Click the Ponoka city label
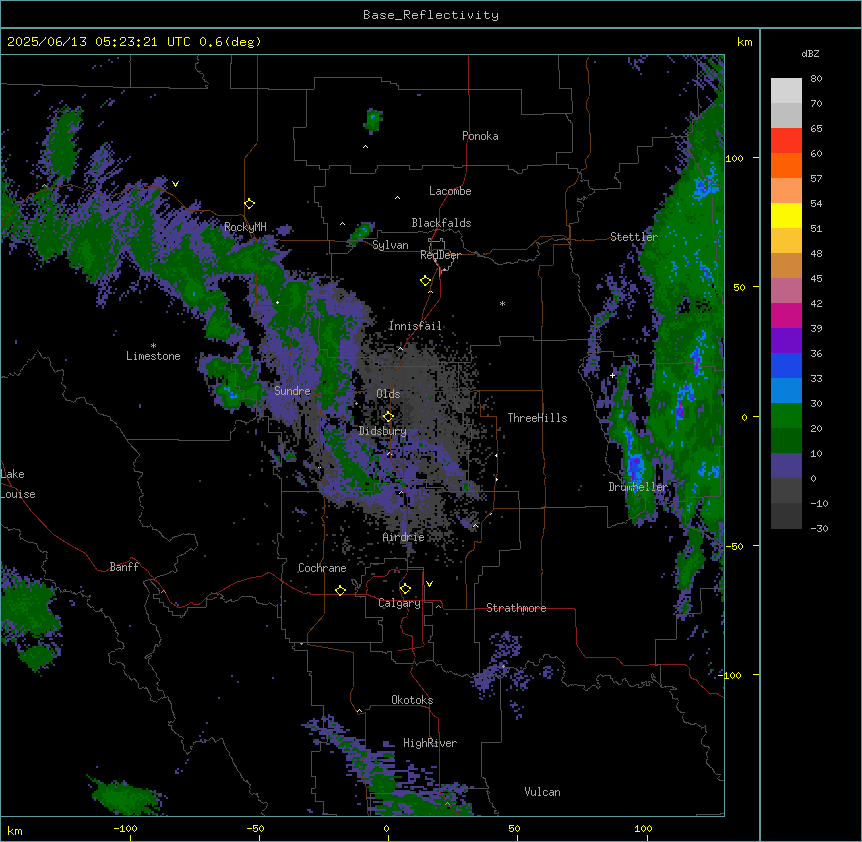The height and width of the screenshot is (842, 862). [x=480, y=136]
